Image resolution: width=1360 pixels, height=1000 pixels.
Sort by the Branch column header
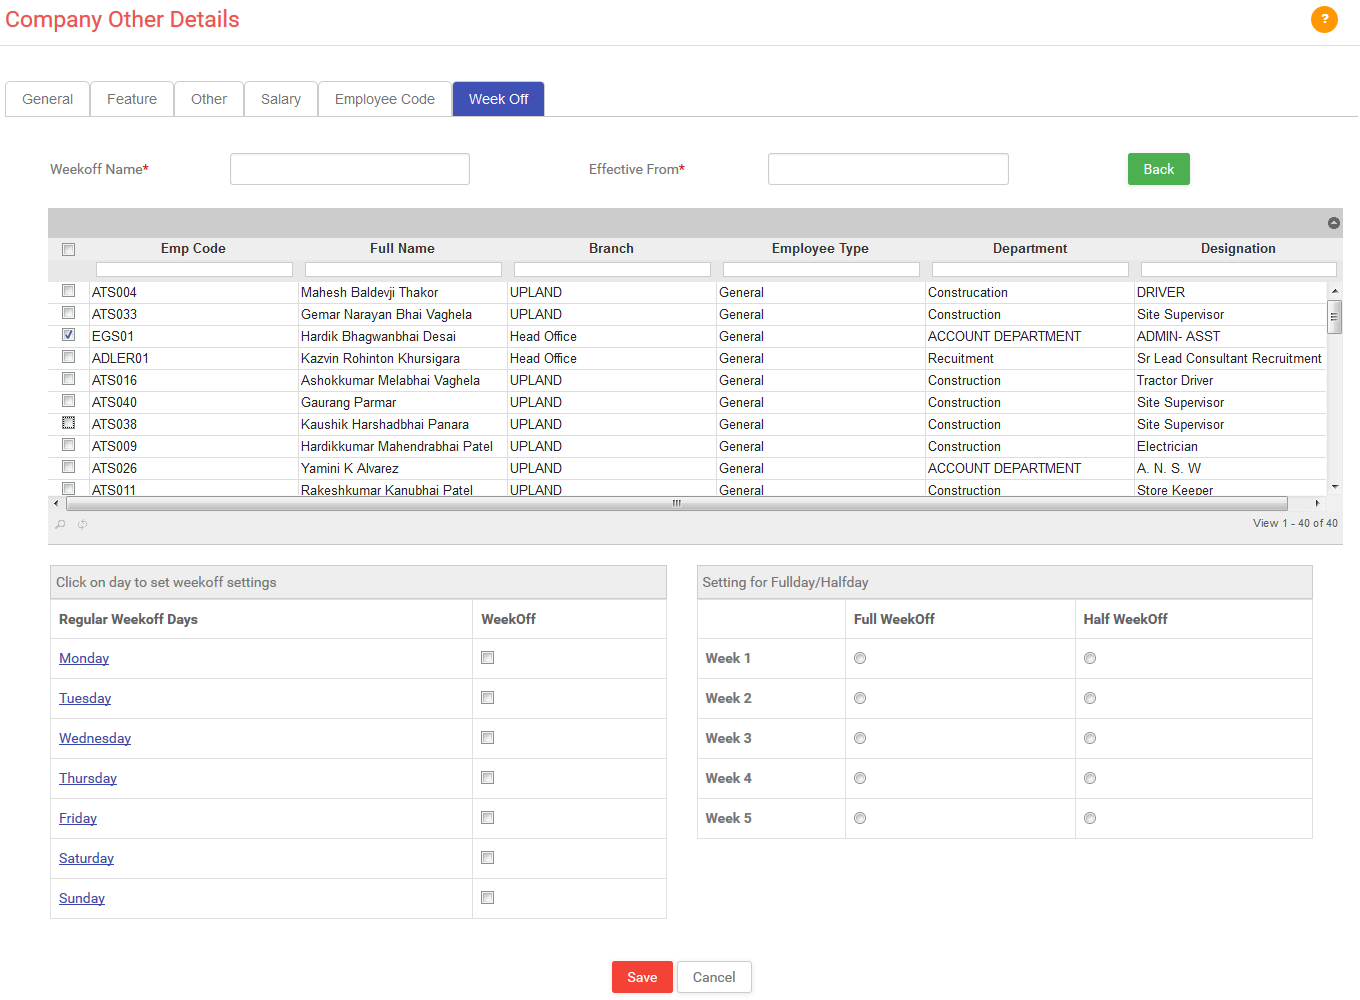click(611, 248)
